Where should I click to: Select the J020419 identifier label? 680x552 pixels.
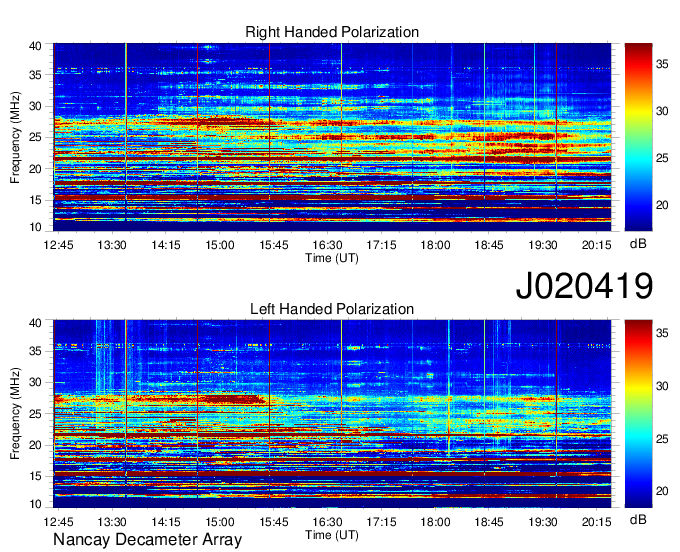[584, 286]
